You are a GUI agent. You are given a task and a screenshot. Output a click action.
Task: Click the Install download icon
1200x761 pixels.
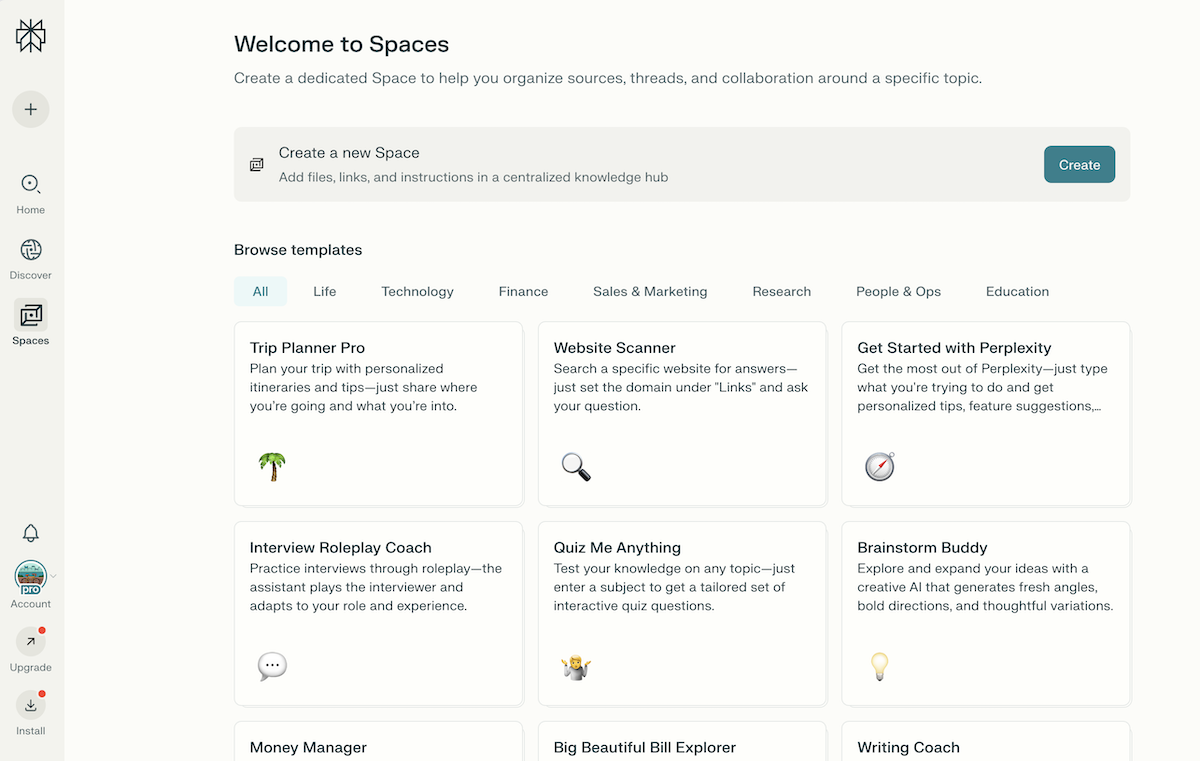(31, 705)
